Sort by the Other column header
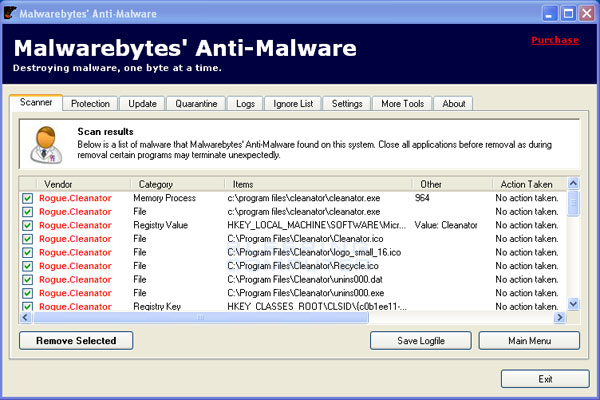 (x=452, y=184)
